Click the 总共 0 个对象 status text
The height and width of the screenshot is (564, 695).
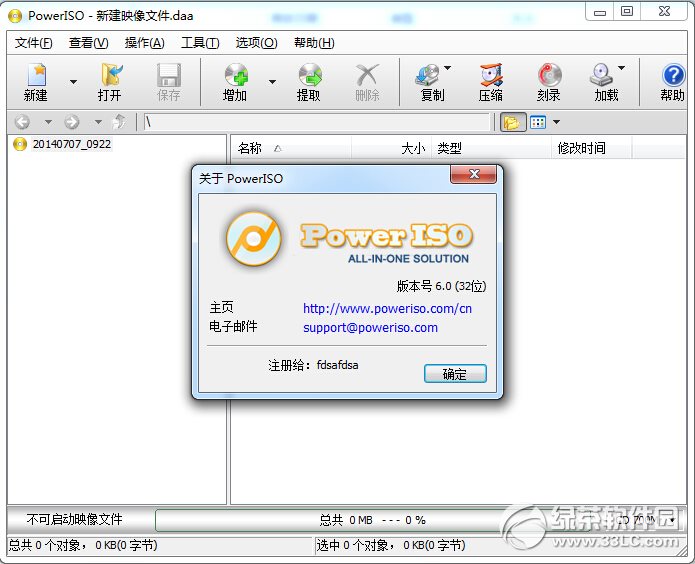(x=83, y=545)
